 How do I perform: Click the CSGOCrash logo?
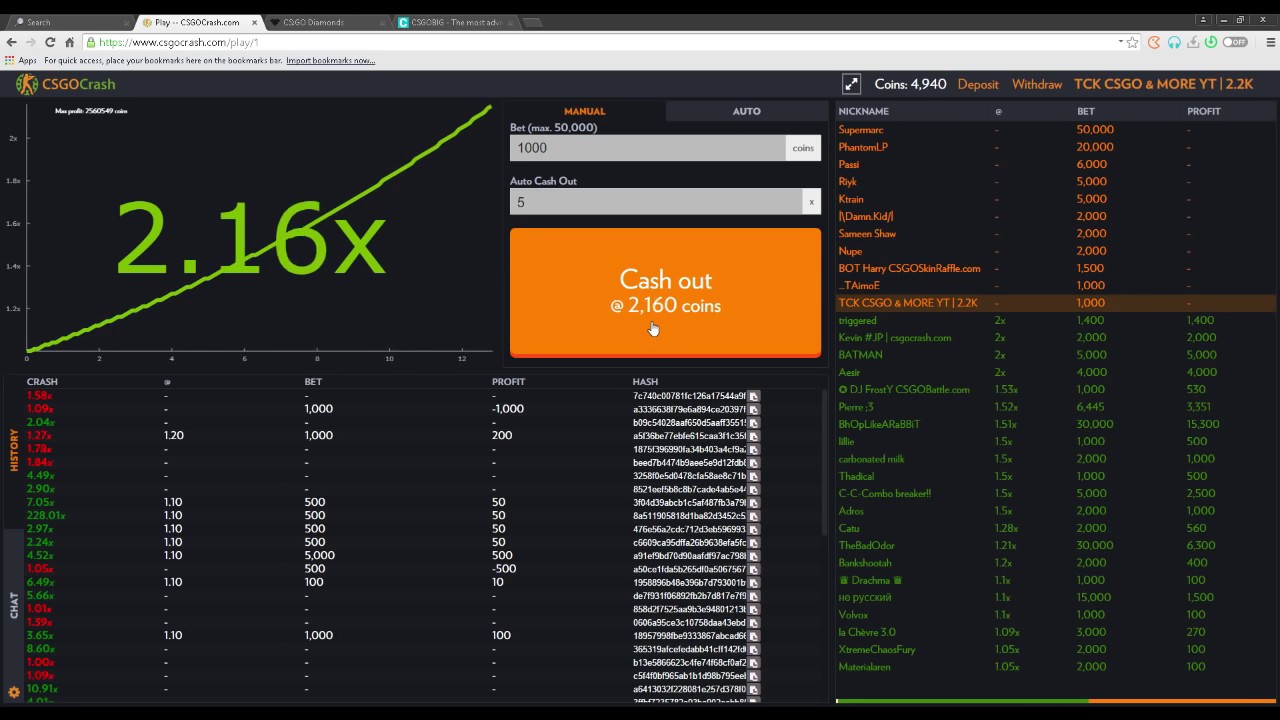66,84
